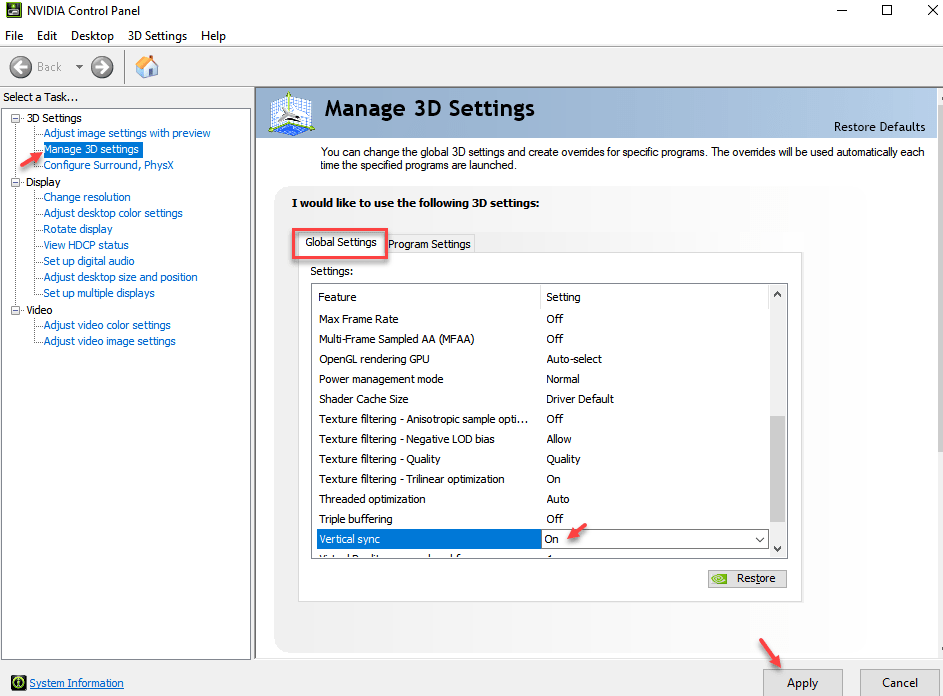Screen dimensions: 943x696
Task: Open the Vertical sync setting dropdown
Action: [x=758, y=539]
